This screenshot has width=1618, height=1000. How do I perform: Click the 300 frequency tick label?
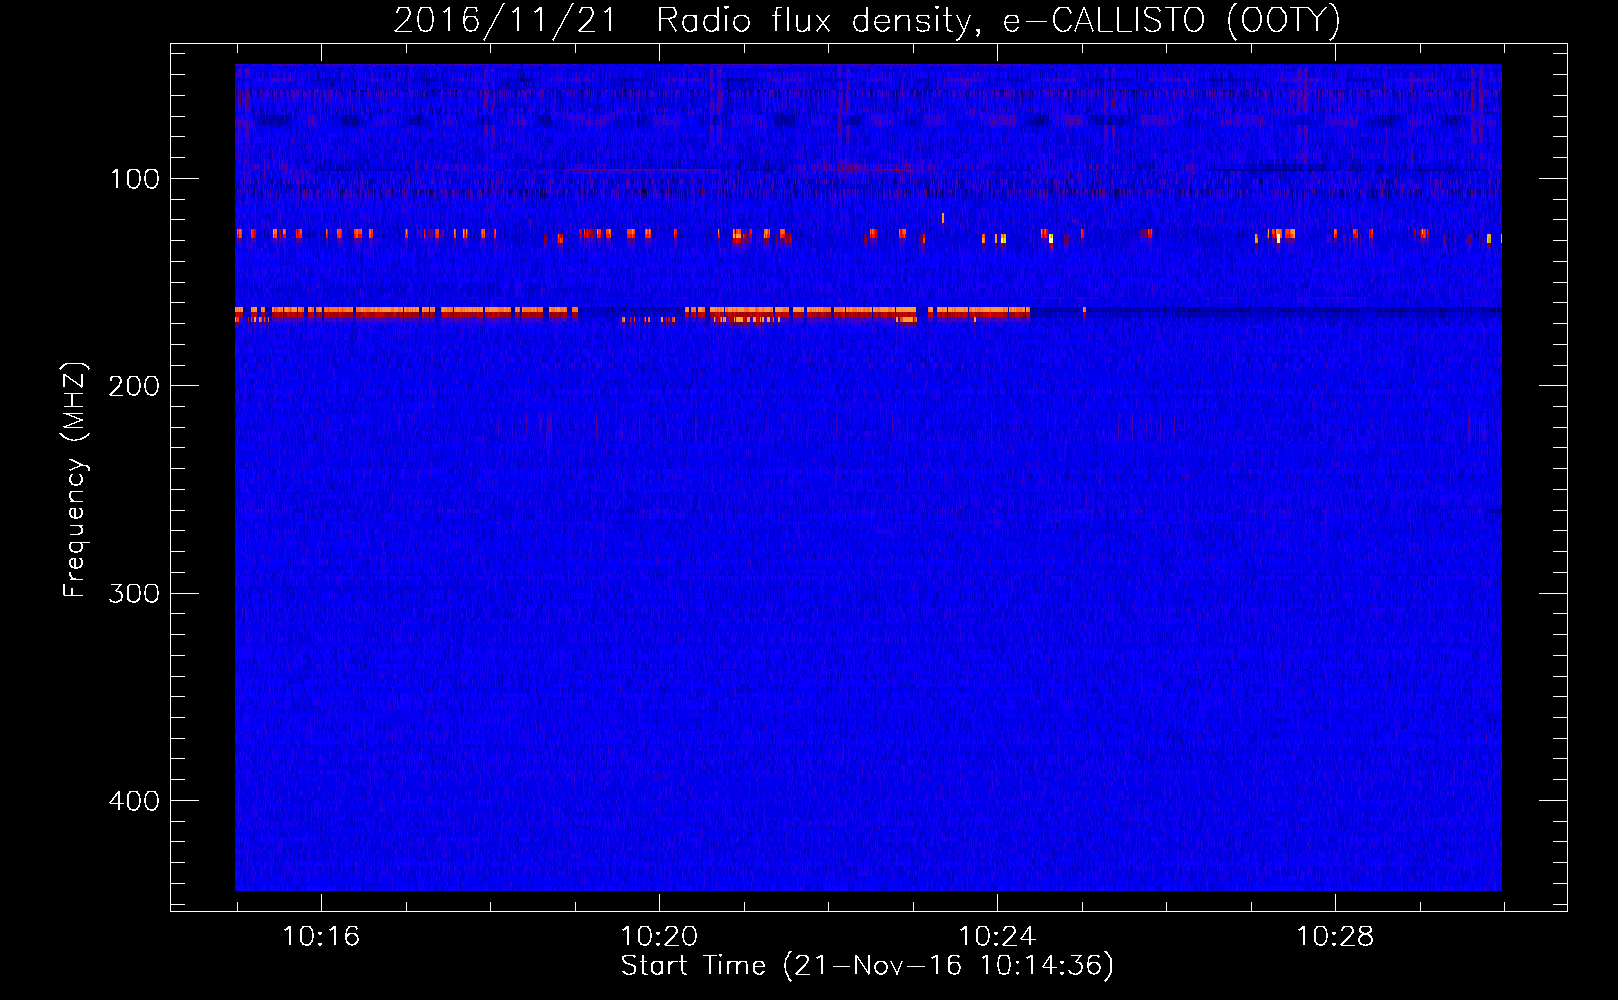(x=134, y=593)
